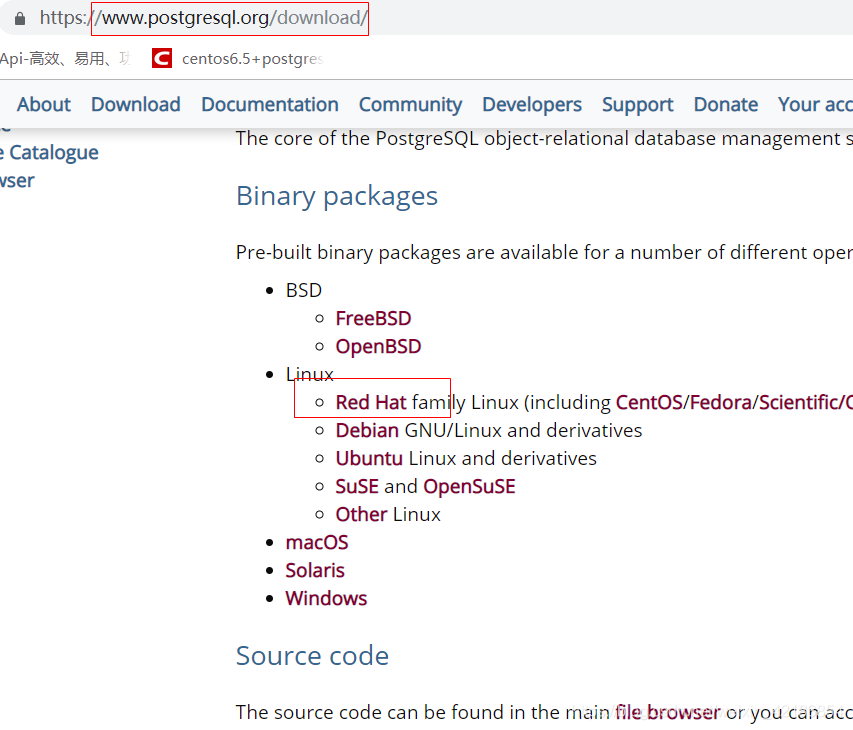This screenshot has width=853, height=730.
Task: Open the OpenBSD packages link
Action: click(378, 347)
